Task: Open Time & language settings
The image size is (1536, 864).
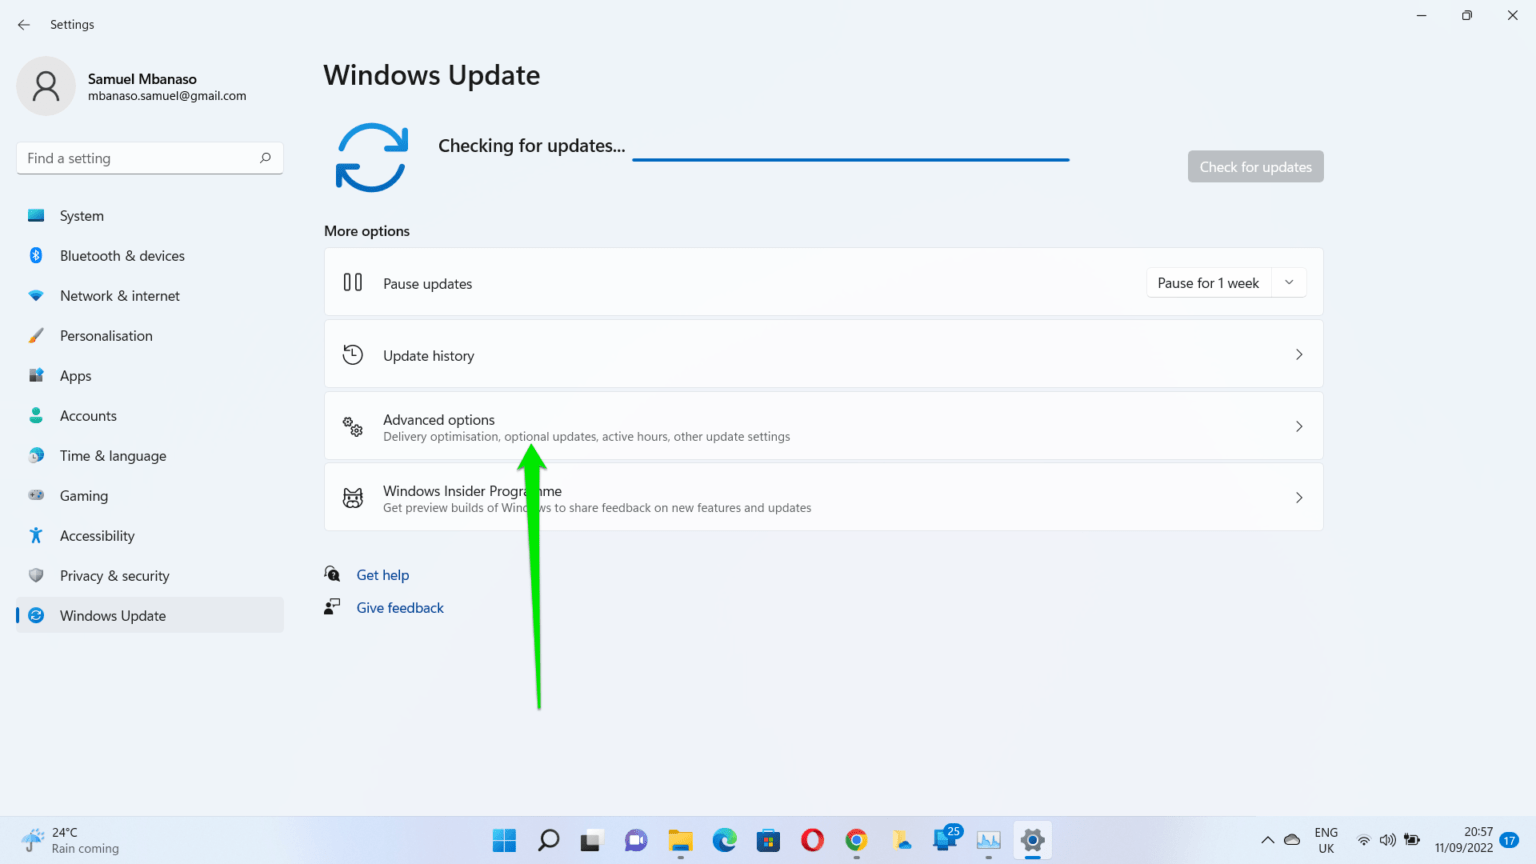Action: point(112,455)
